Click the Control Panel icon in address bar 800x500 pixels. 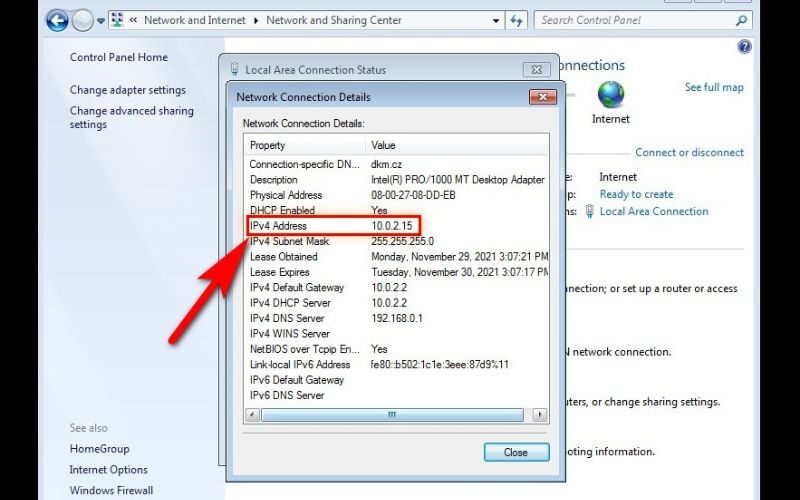[x=117, y=20]
